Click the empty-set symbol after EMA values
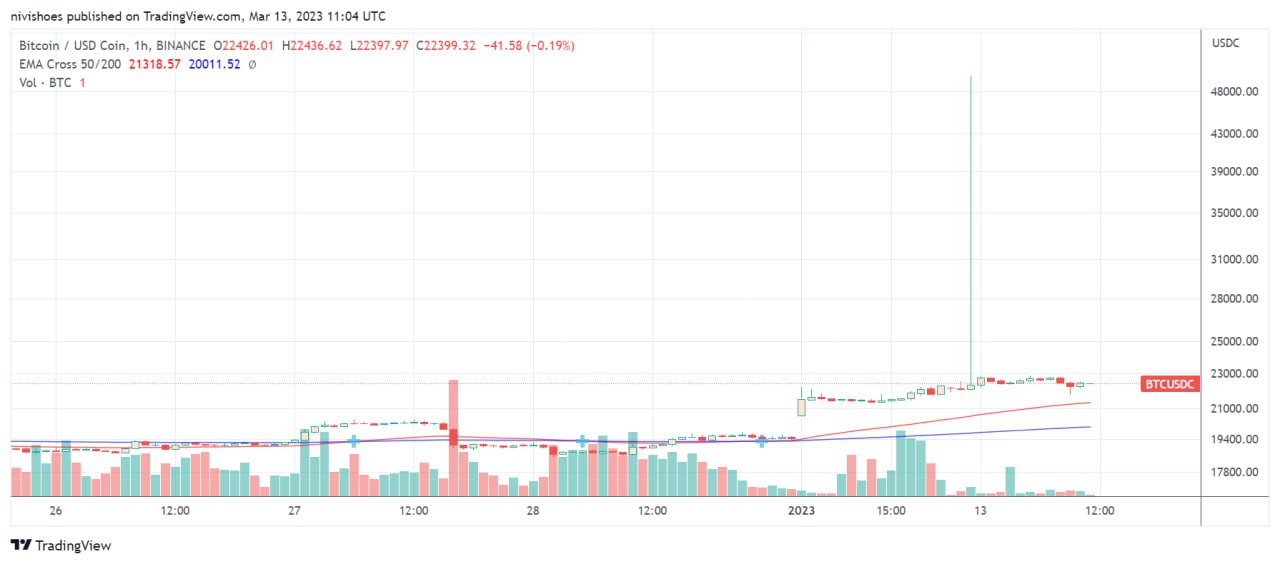Screen dimensions: 1280x564 tap(252, 64)
